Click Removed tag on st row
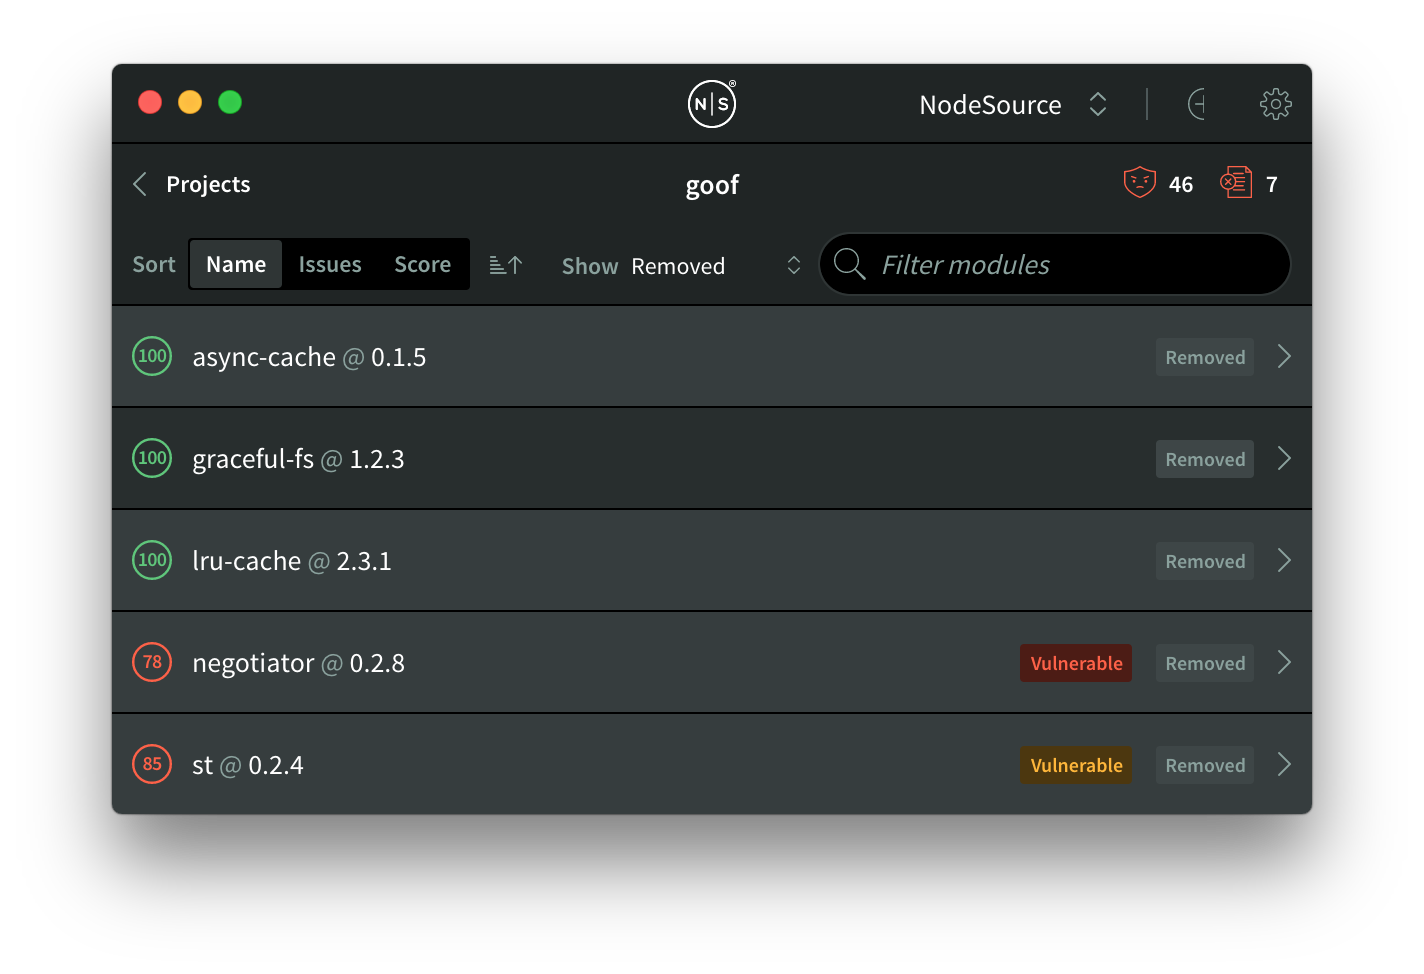The width and height of the screenshot is (1424, 974). (x=1205, y=765)
